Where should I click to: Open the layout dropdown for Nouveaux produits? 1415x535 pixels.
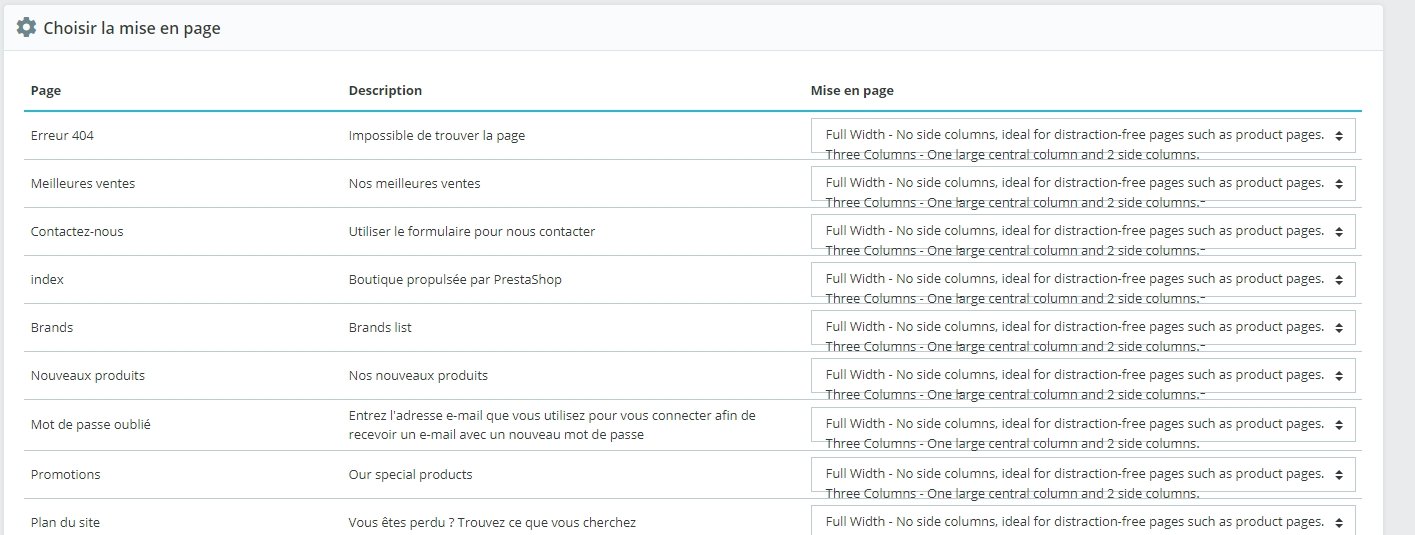1083,375
